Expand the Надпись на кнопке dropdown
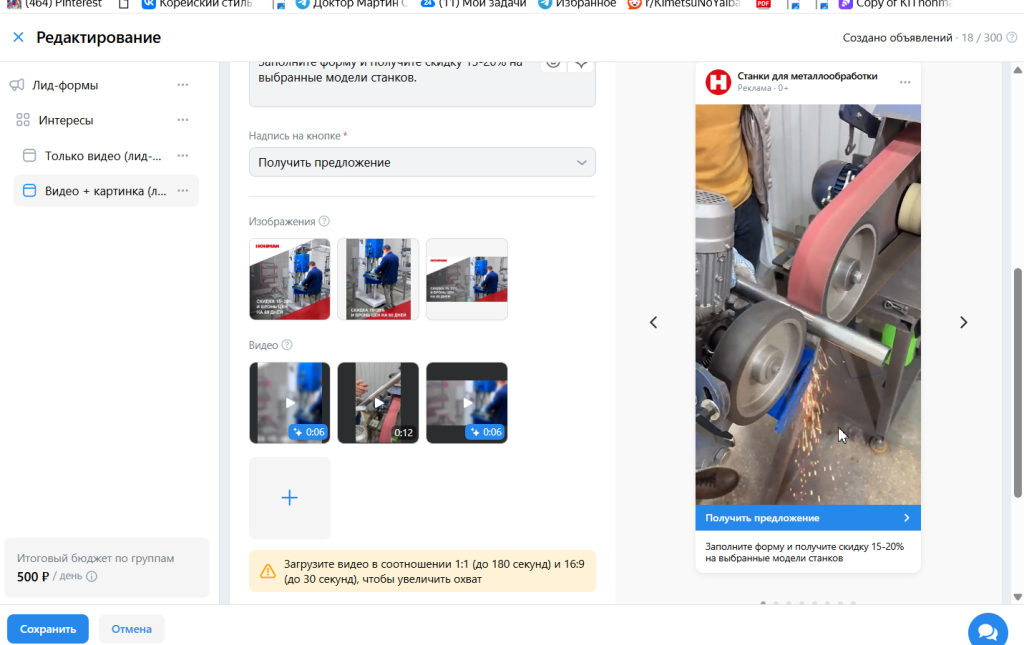 click(x=422, y=162)
